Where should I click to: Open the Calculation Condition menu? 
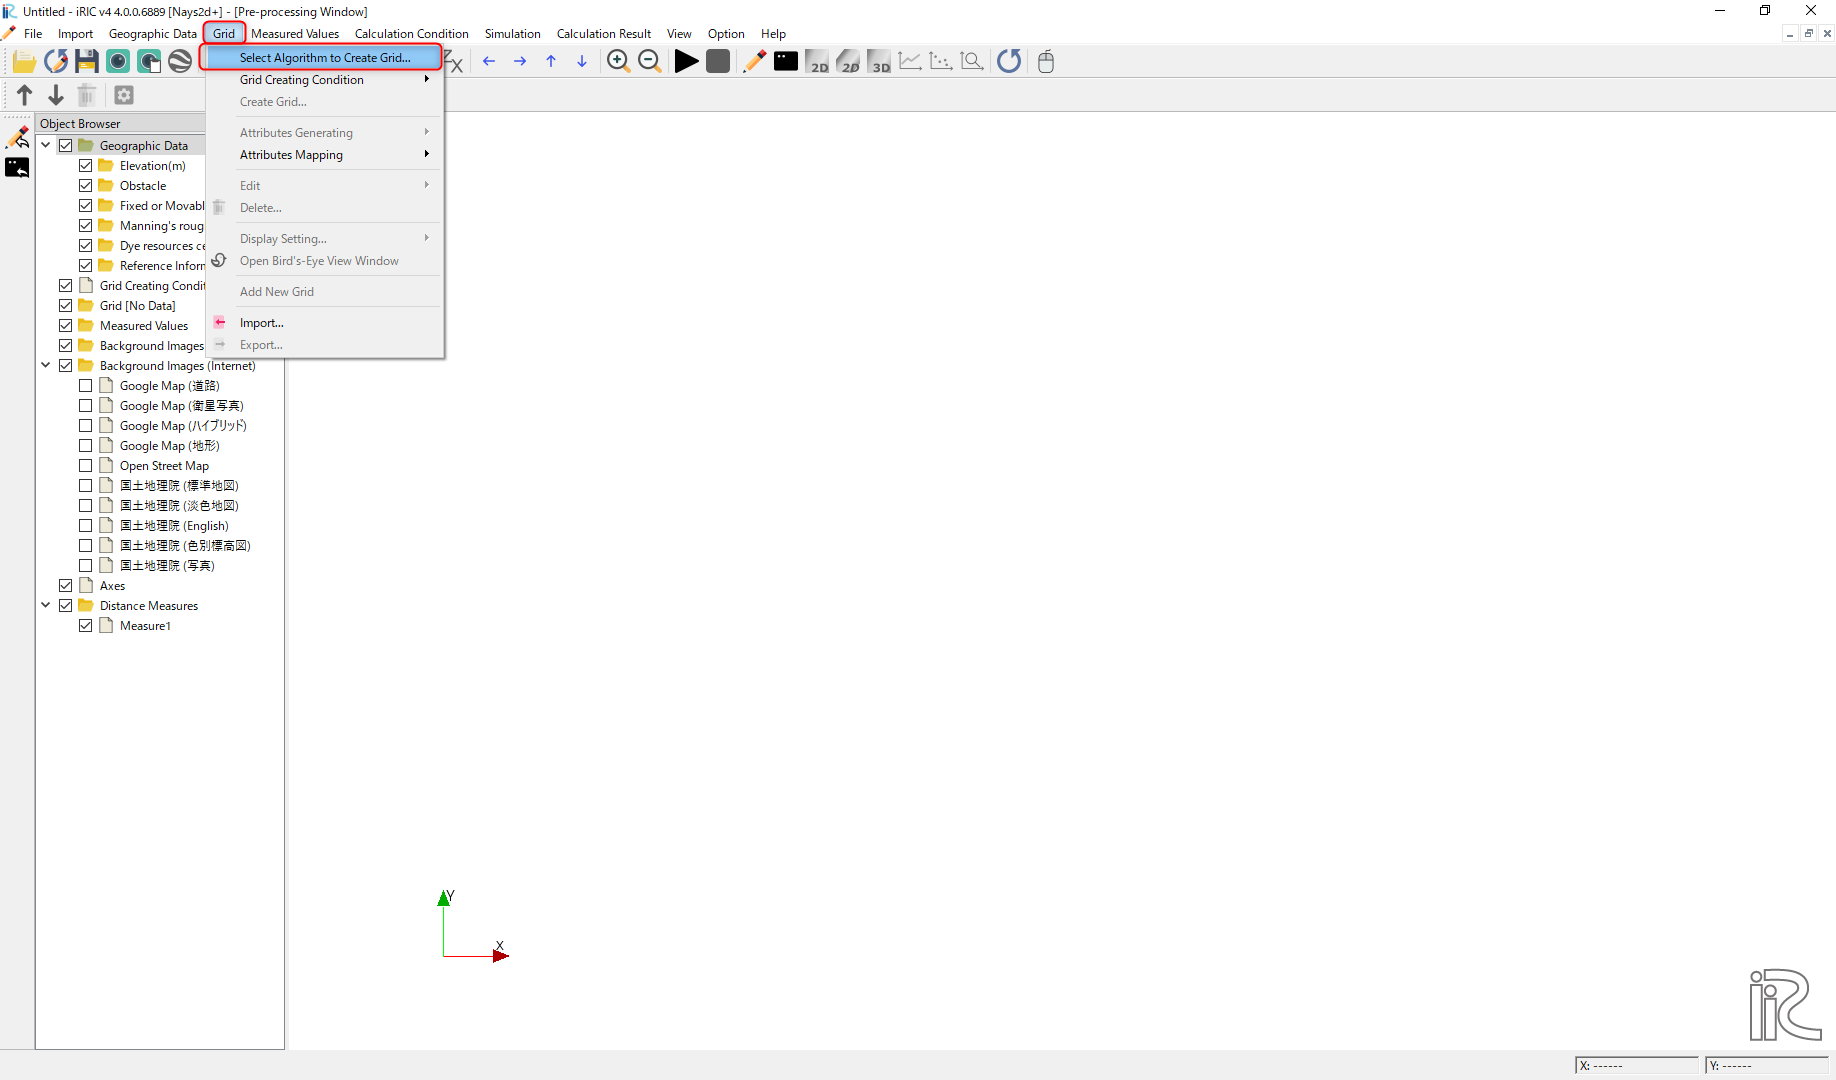(411, 34)
